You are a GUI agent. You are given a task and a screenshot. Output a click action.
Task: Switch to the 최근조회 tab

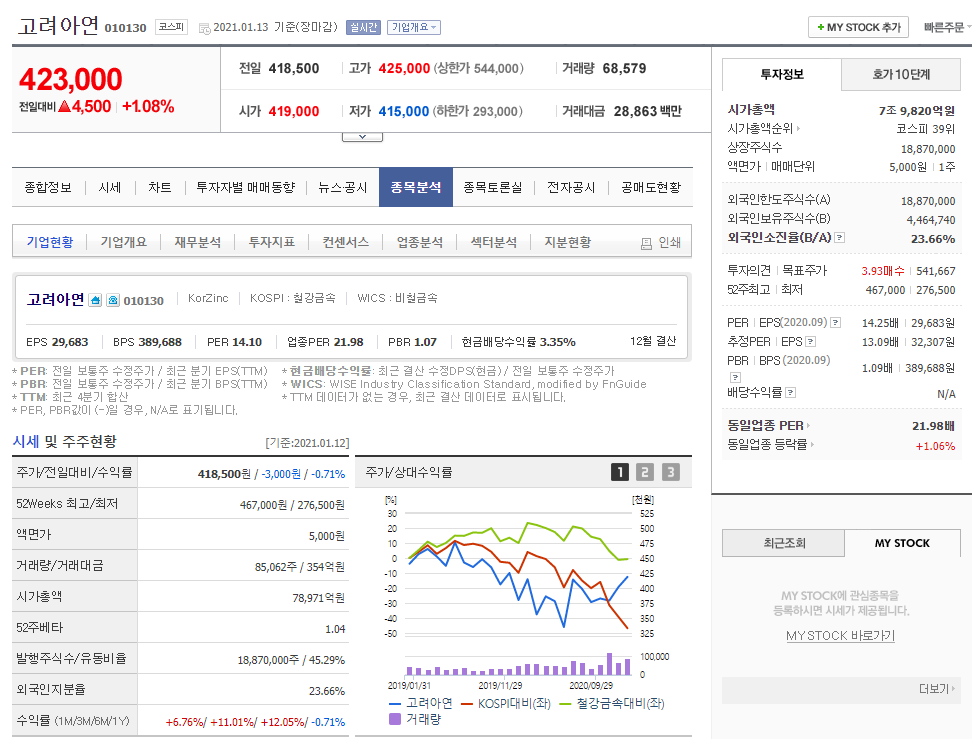784,543
